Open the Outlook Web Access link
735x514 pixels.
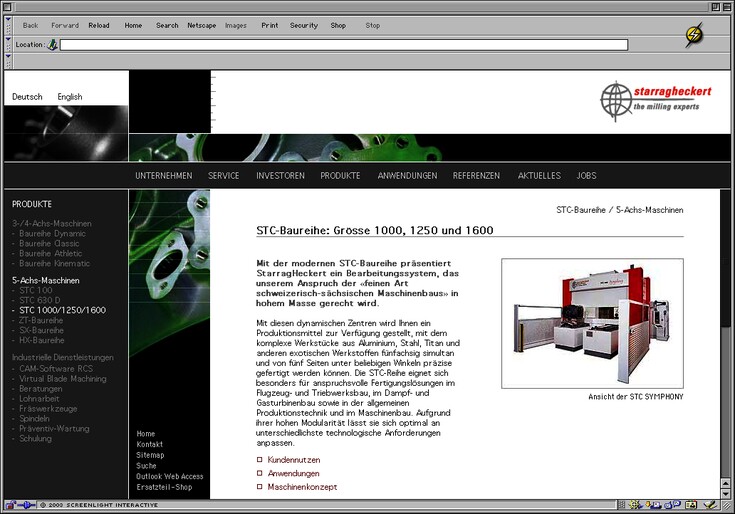click(x=170, y=477)
